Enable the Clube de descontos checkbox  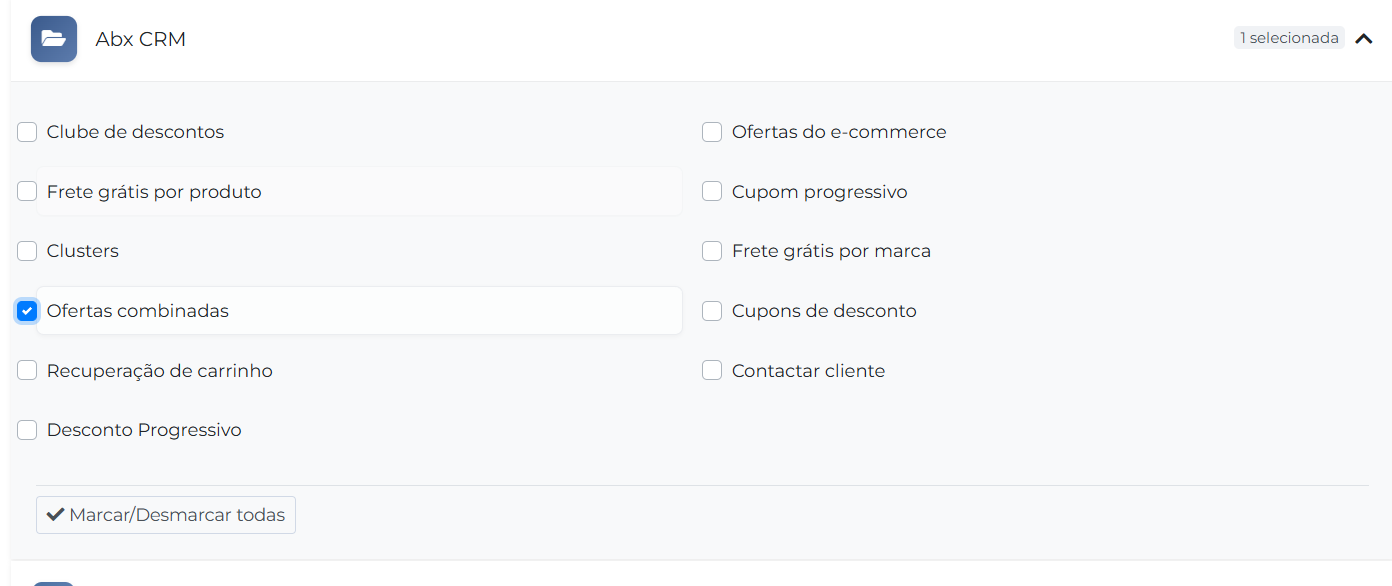tap(27, 132)
